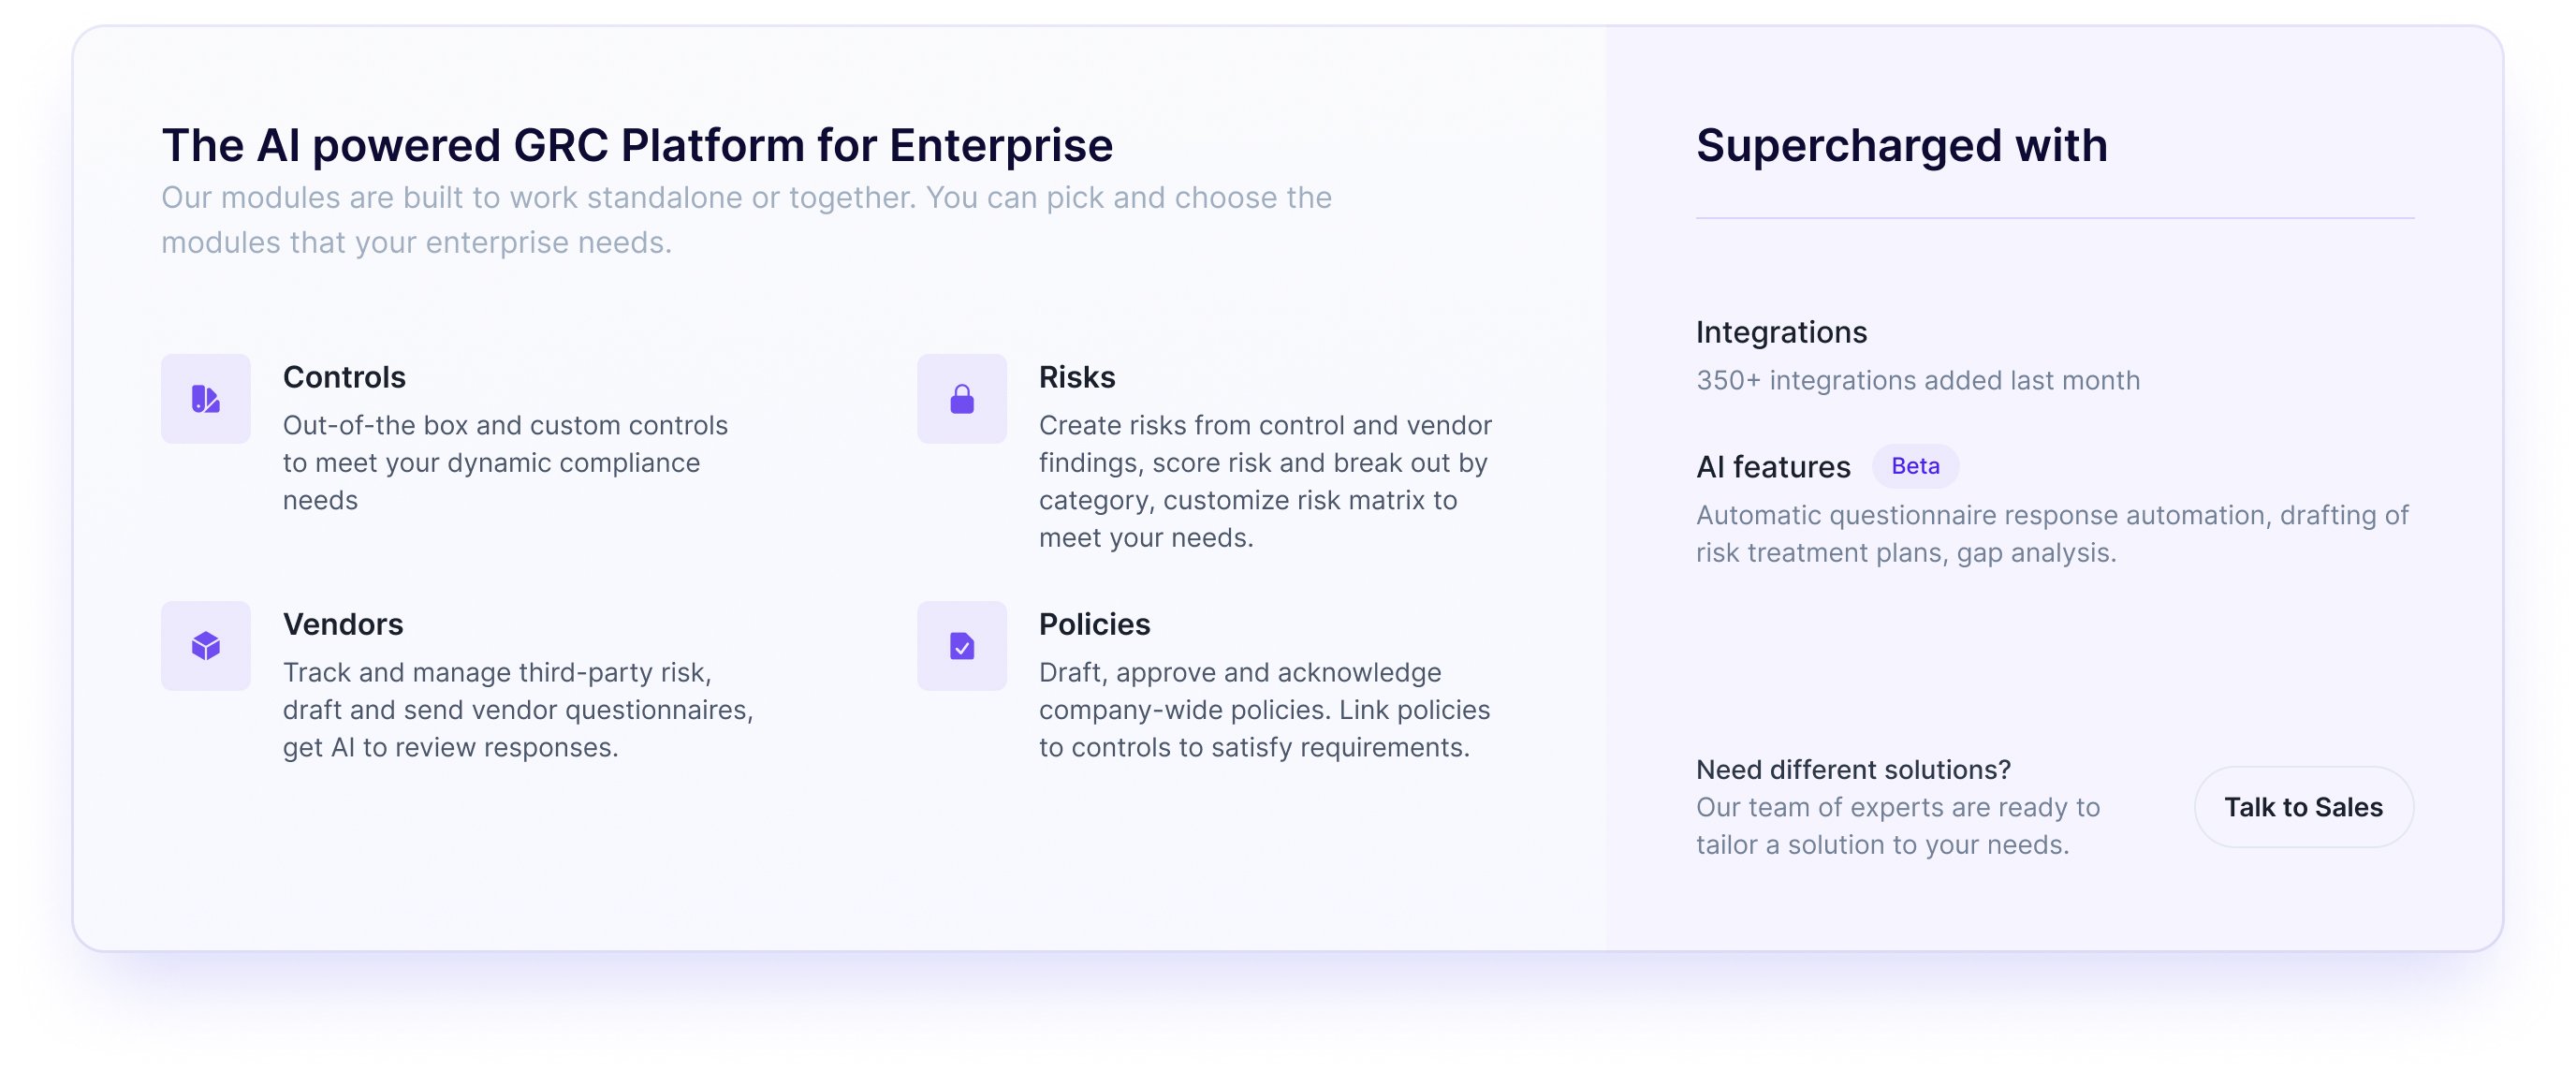Select the Policies module heading
This screenshot has height=1071, width=2576.
(1094, 624)
